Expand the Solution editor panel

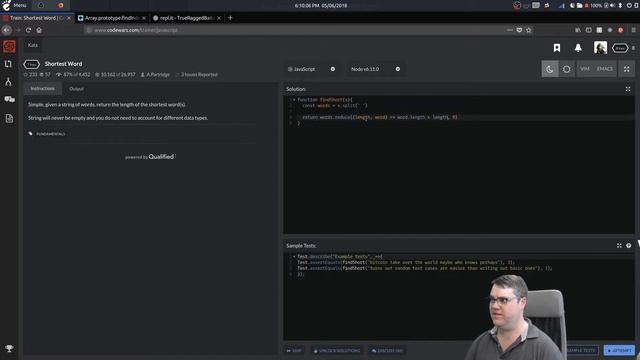pos(628,89)
